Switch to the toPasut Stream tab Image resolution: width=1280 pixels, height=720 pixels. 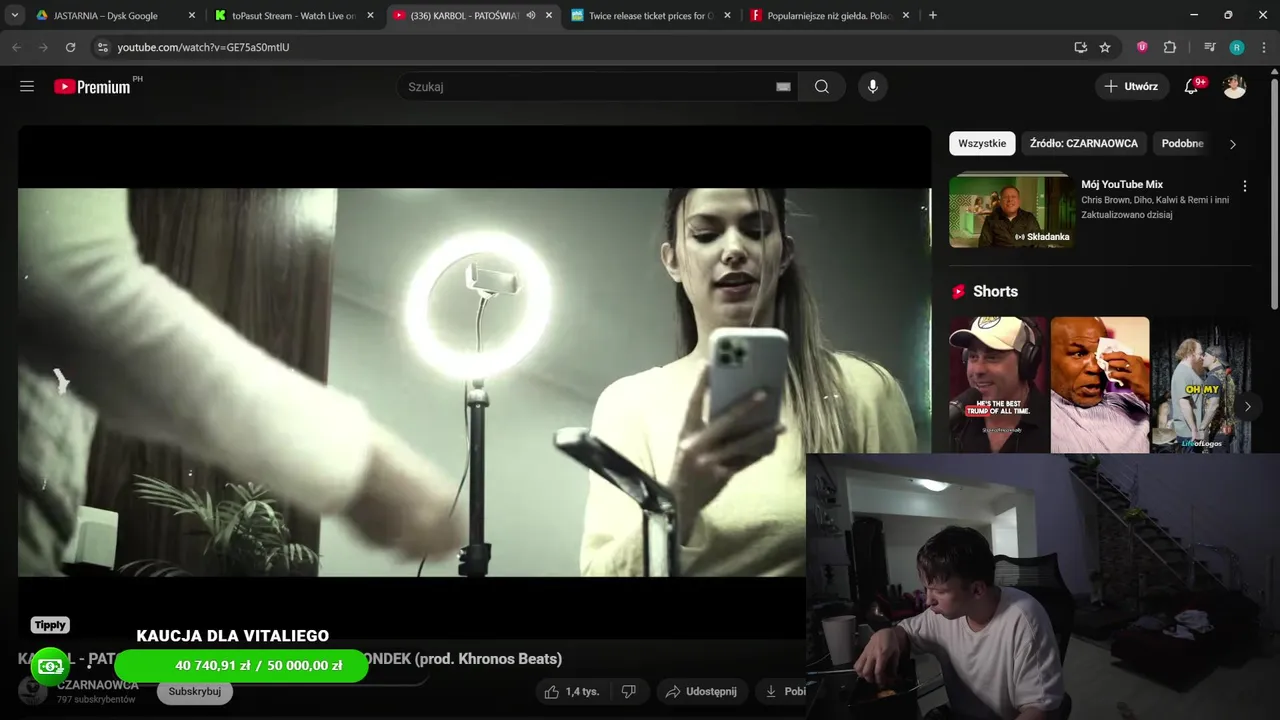(293, 15)
